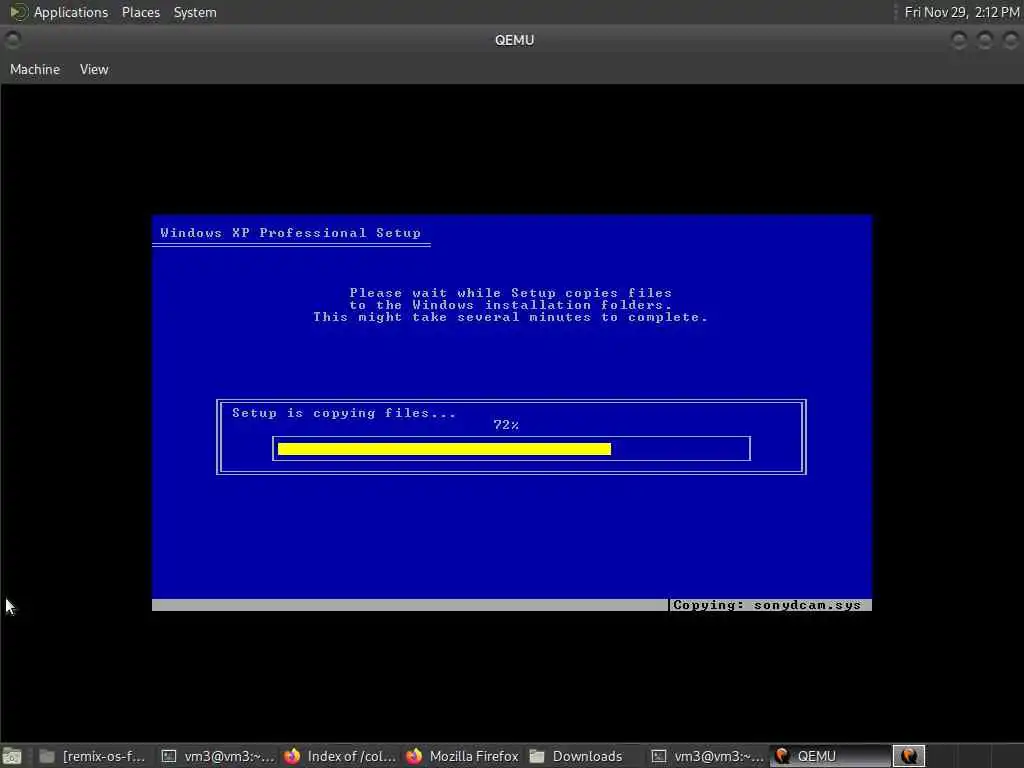Click the QEMU window menu icon in the title bar

12,40
